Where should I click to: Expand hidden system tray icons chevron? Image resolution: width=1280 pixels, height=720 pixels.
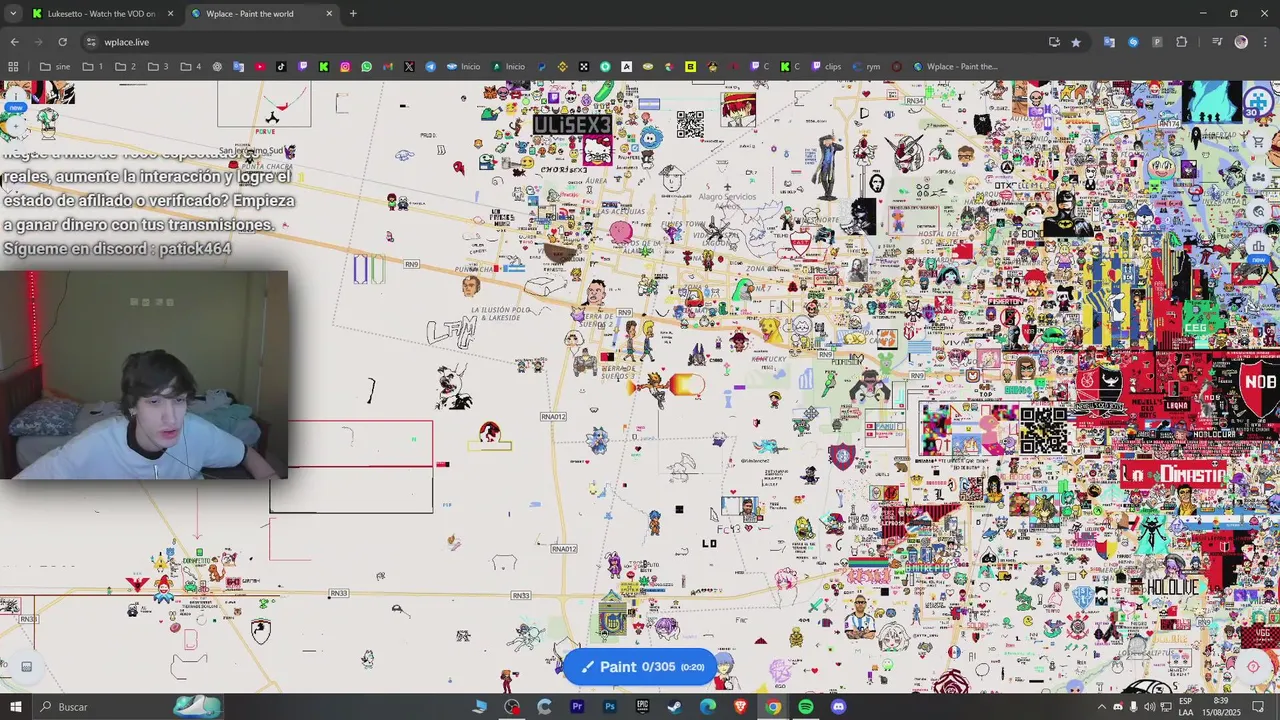click(x=1102, y=707)
